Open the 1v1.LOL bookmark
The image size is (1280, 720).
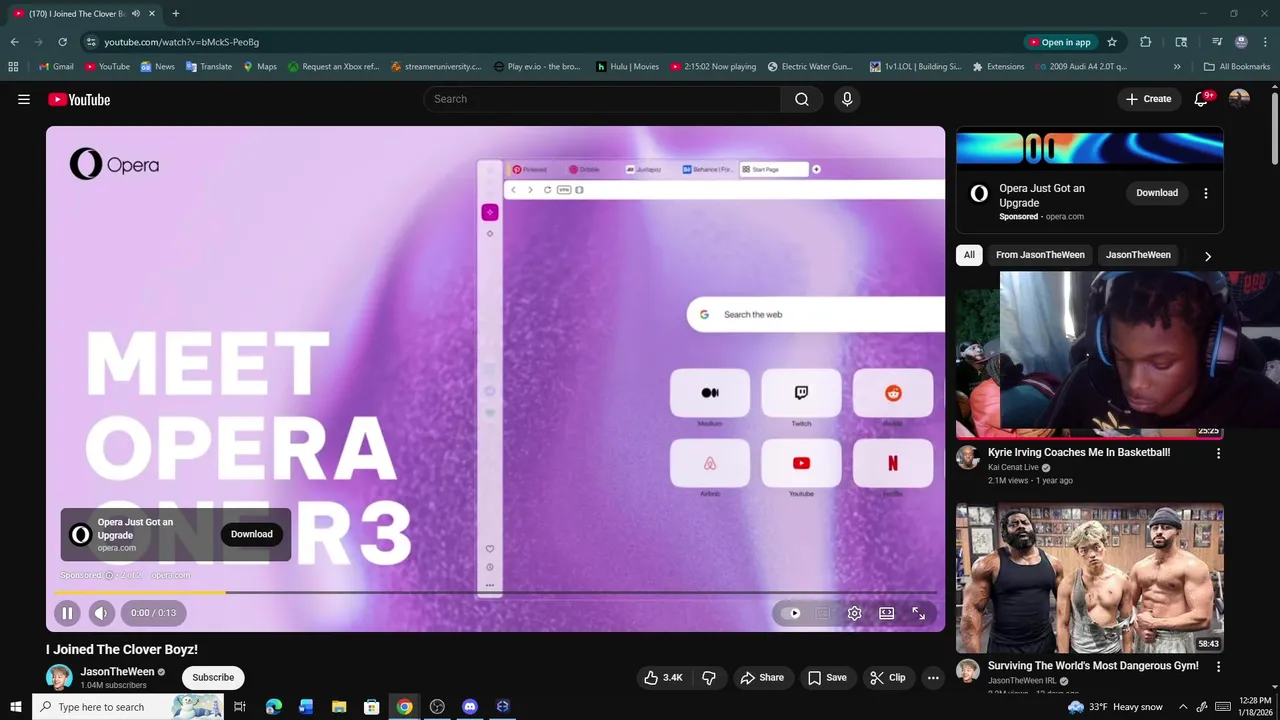(x=915, y=67)
